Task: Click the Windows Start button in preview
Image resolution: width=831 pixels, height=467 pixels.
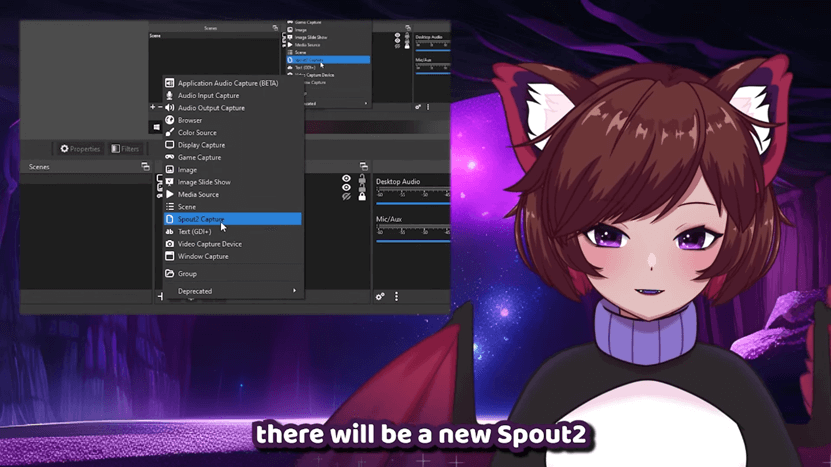Action: click(x=156, y=127)
